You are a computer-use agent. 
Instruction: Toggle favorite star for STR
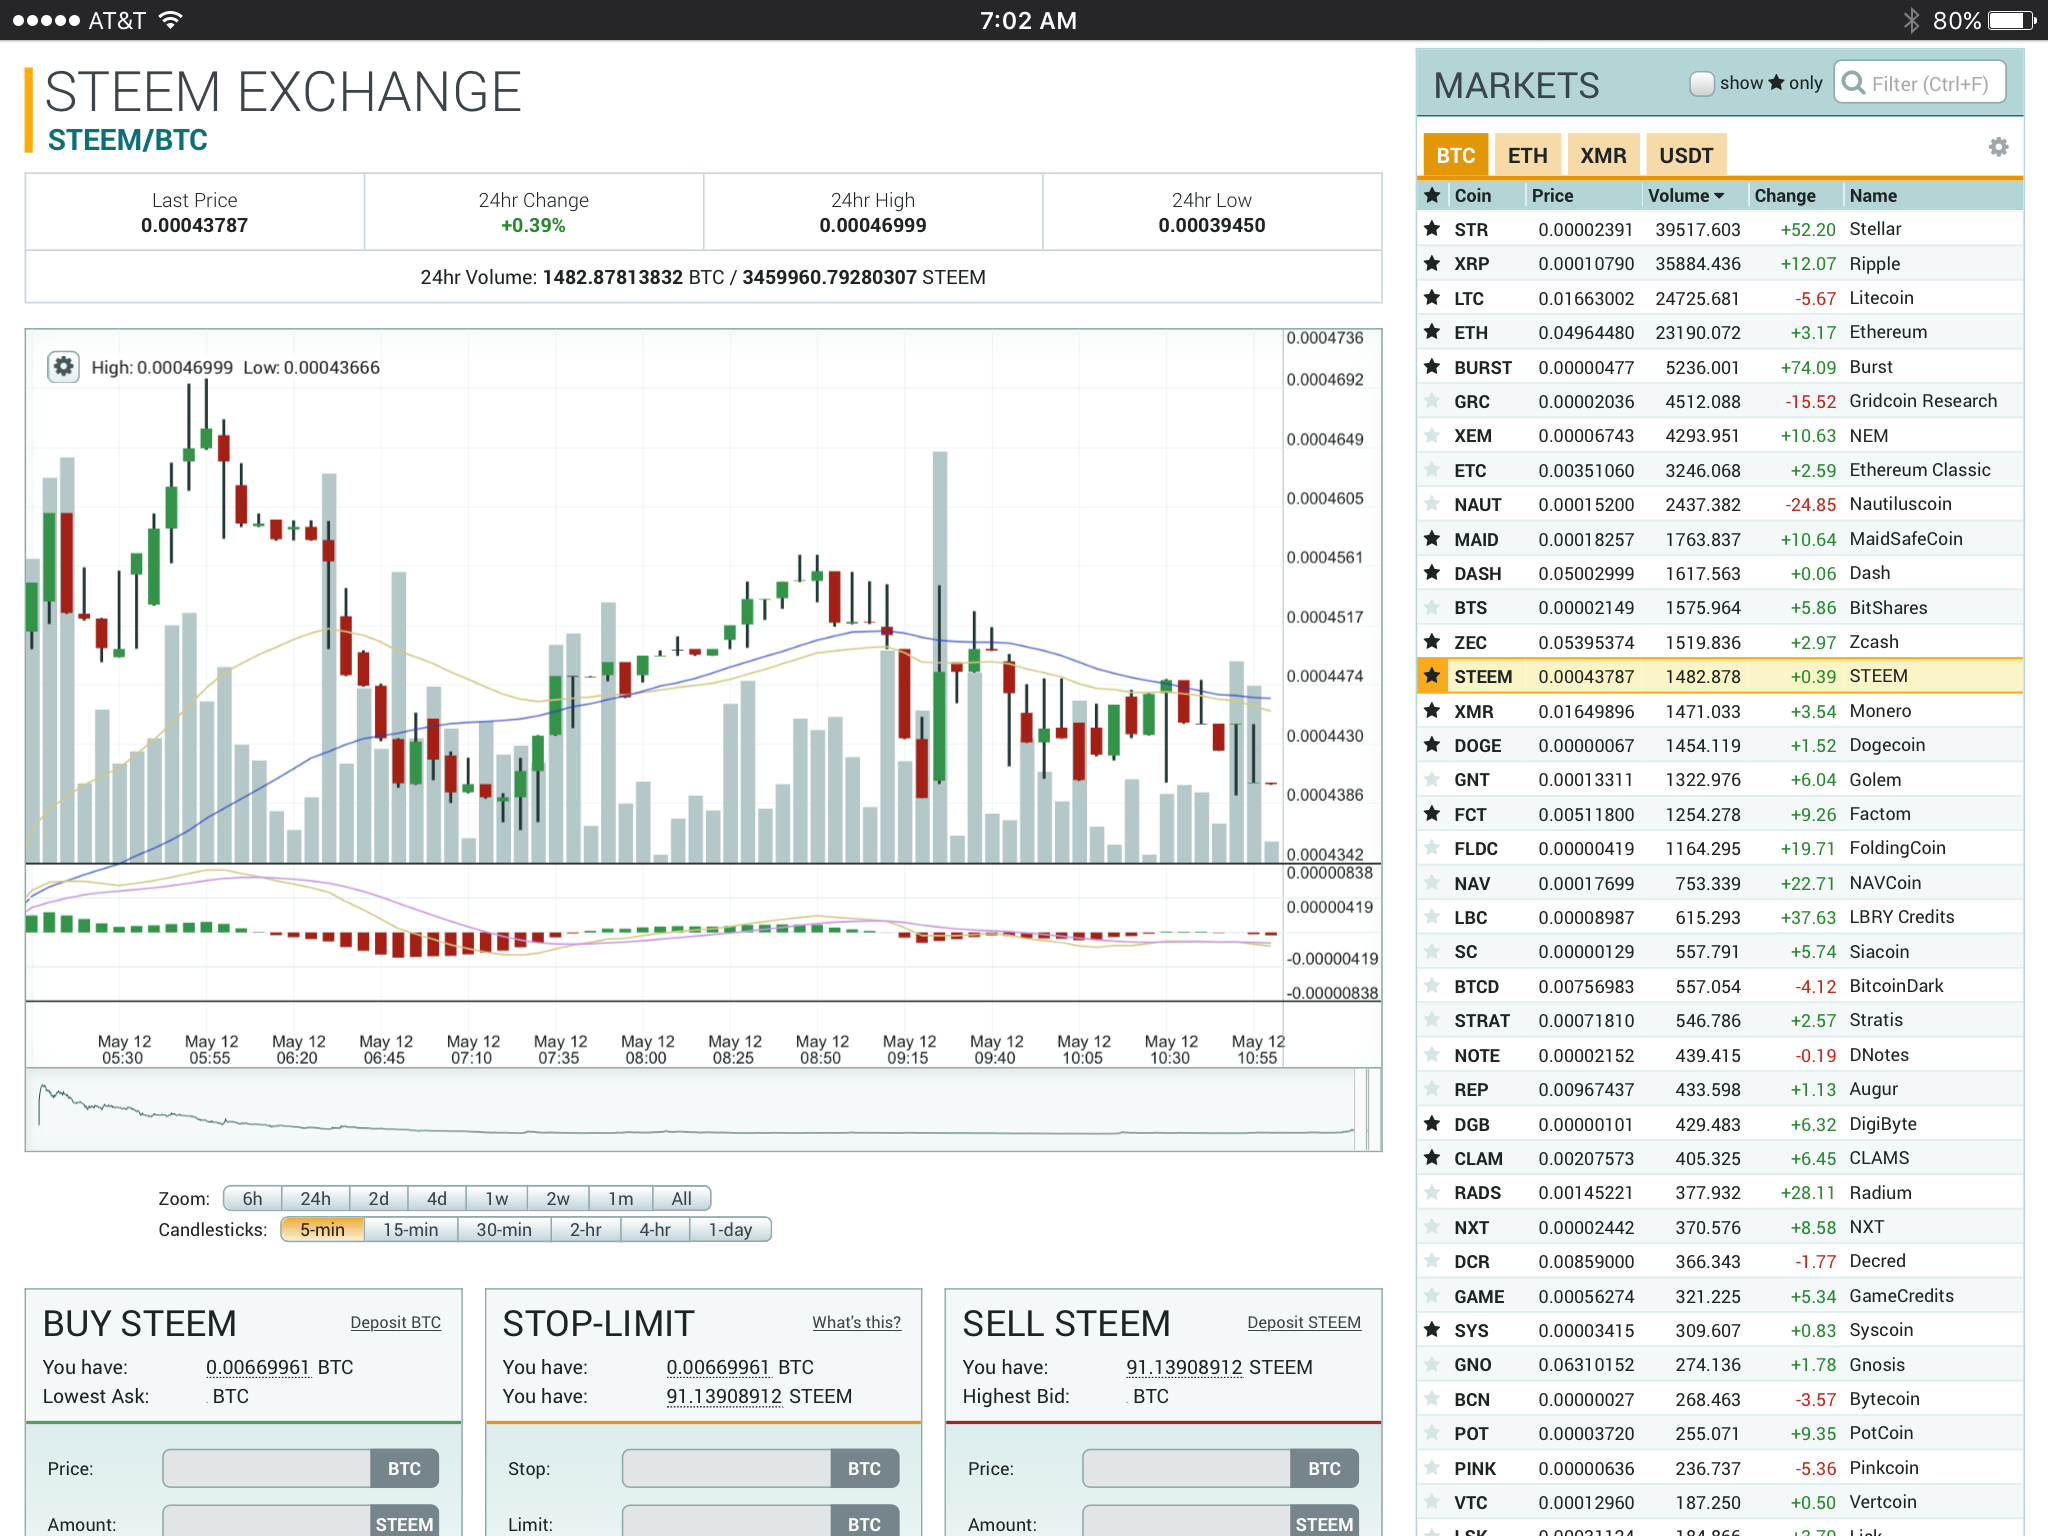point(1432,229)
